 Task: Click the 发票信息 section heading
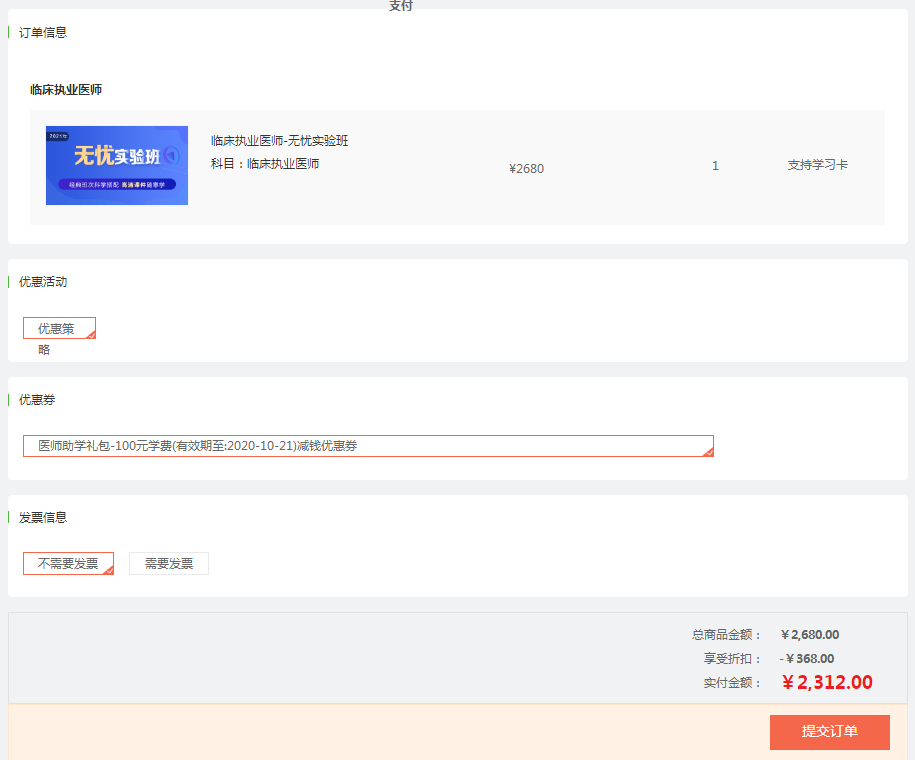click(x=43, y=518)
